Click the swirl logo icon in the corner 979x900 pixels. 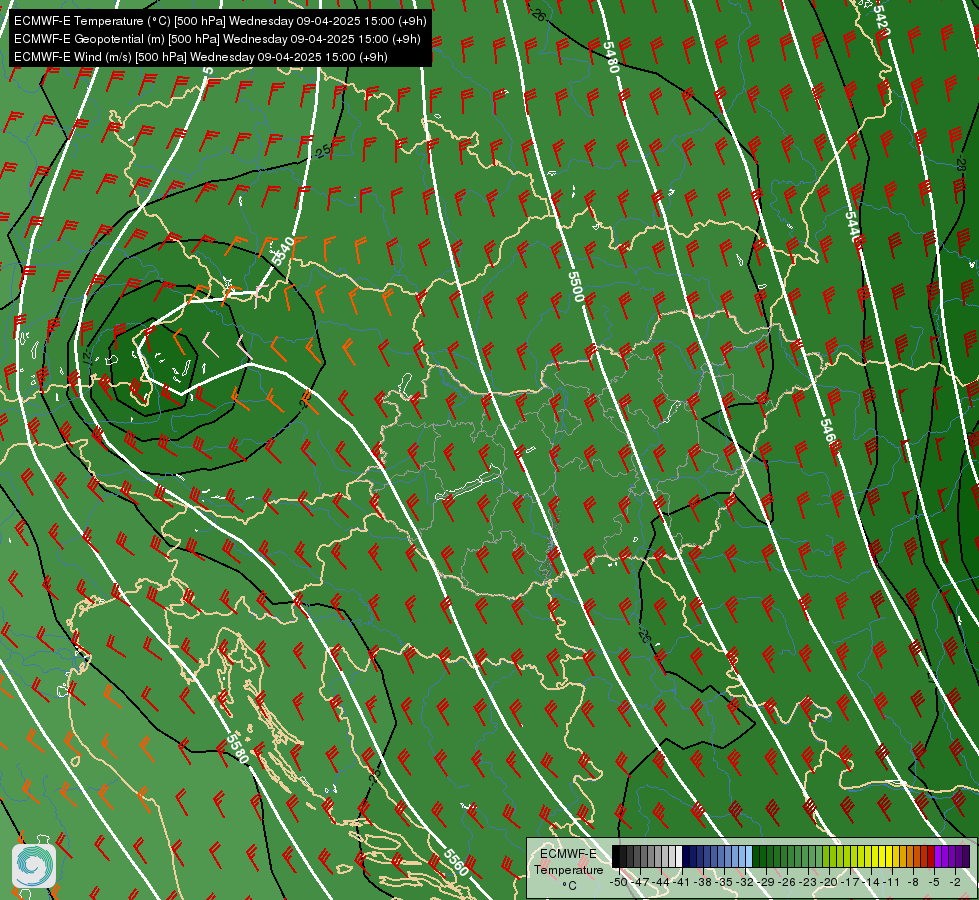(x=34, y=866)
